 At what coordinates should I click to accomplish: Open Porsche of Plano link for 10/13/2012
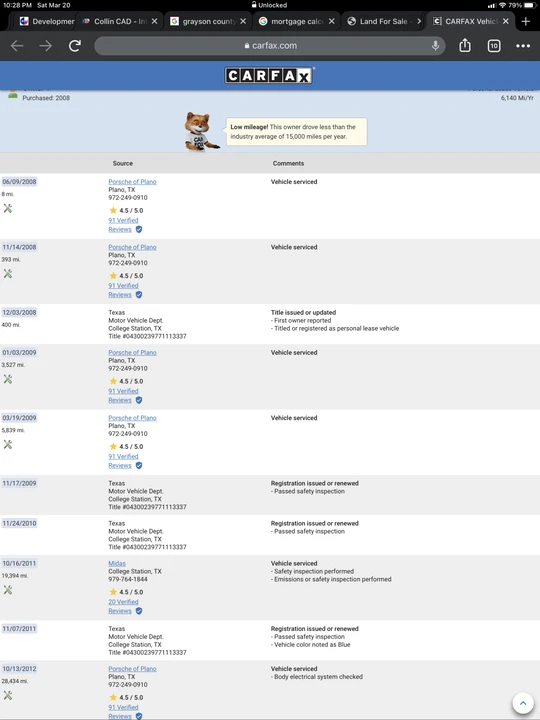click(132, 669)
